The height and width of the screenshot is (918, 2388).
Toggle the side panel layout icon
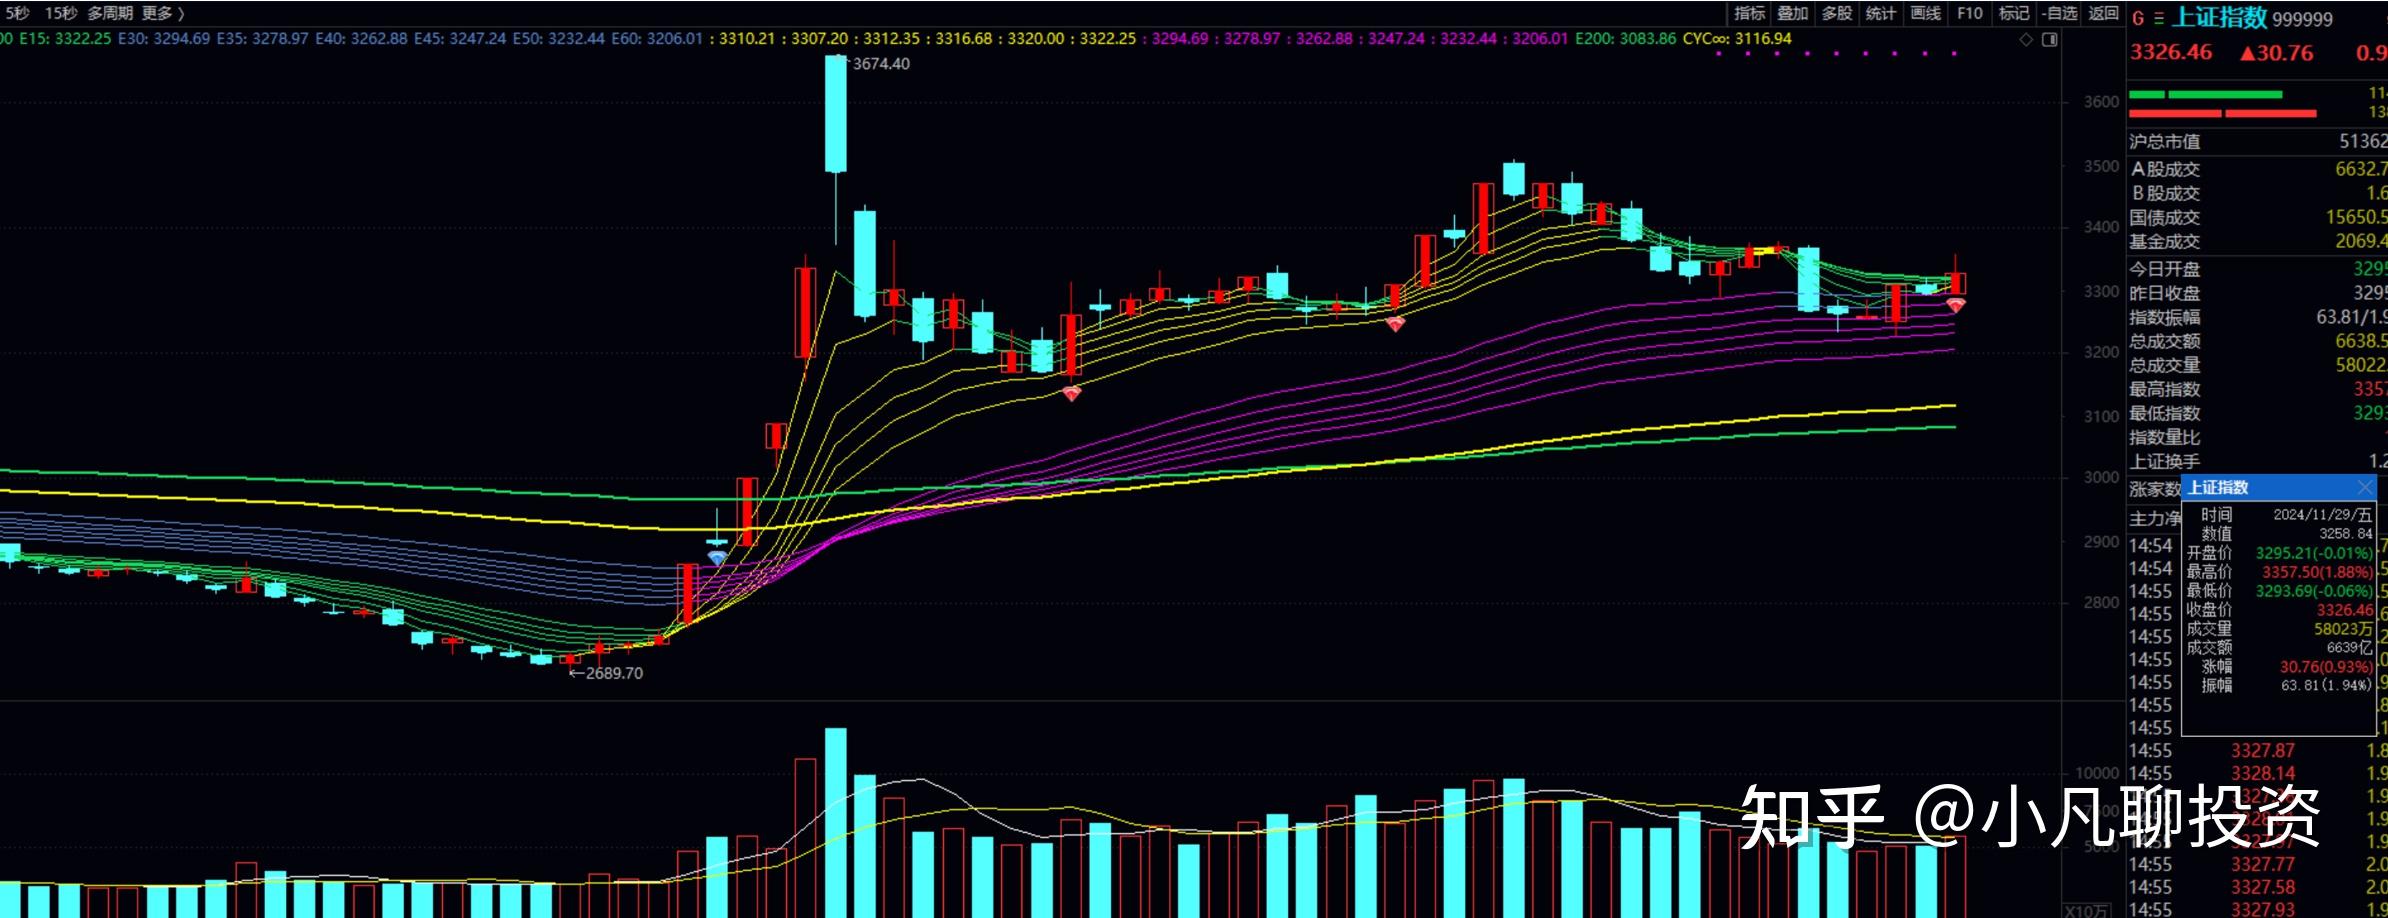(2049, 40)
